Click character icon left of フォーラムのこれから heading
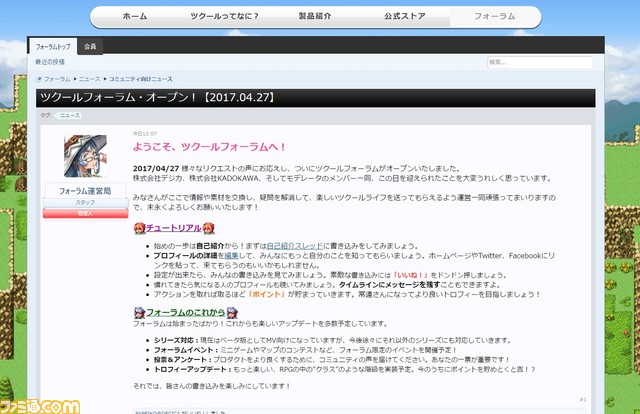640x414 pixels. point(138,313)
